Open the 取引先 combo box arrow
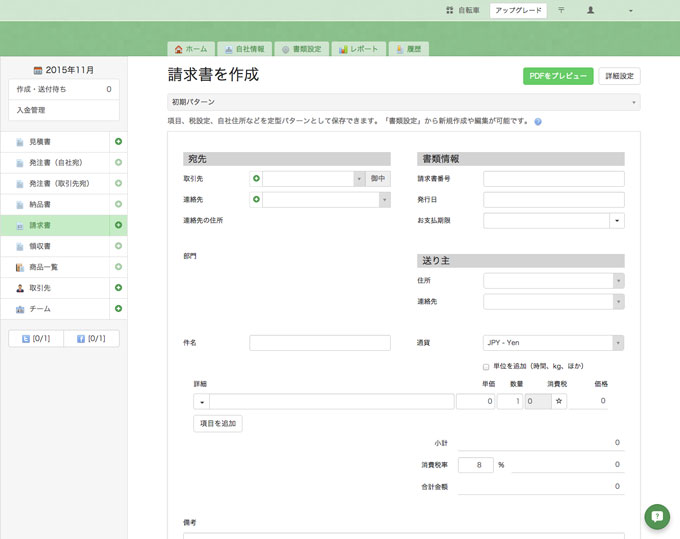This screenshot has height=539, width=680. 359,179
